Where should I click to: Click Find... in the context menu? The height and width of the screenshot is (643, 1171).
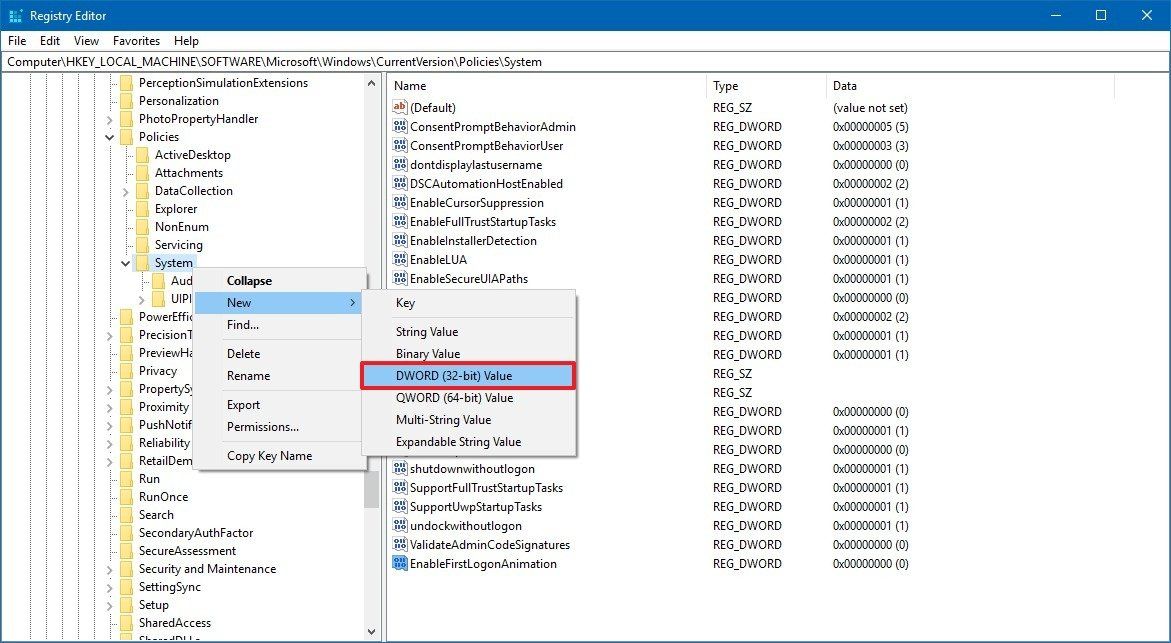tap(243, 325)
